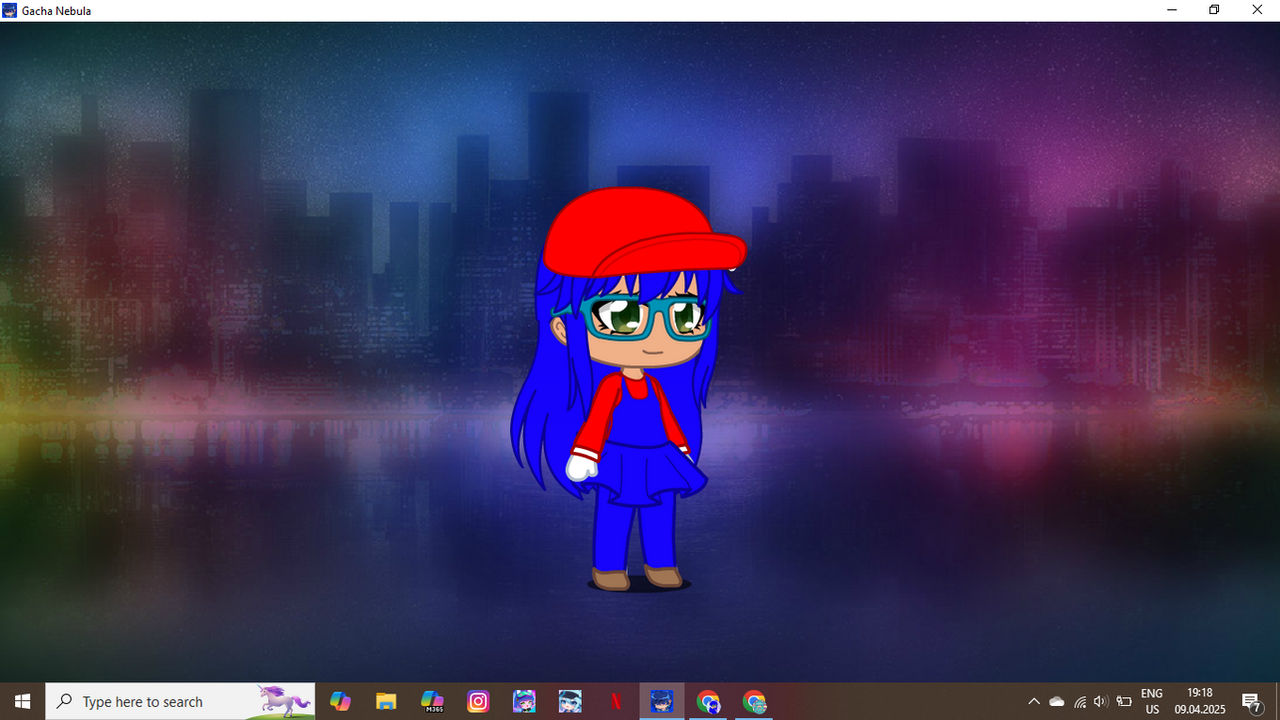Screen dimensions: 1280x720
Task: Open the 19:18 clock and calendar
Action: click(x=1199, y=702)
